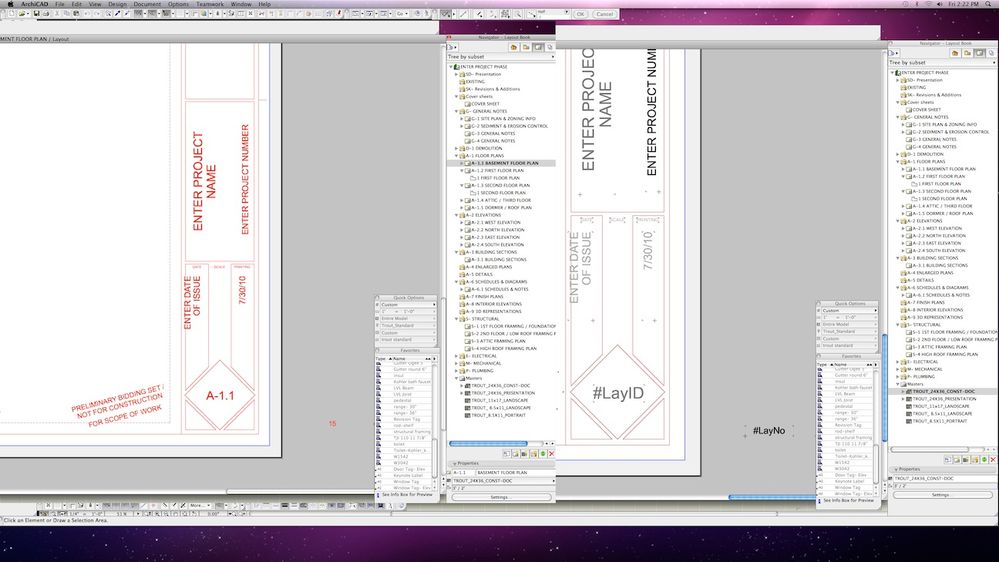Open Entire Model dropdown in left Quick Options
999x562 pixels.
406,319
